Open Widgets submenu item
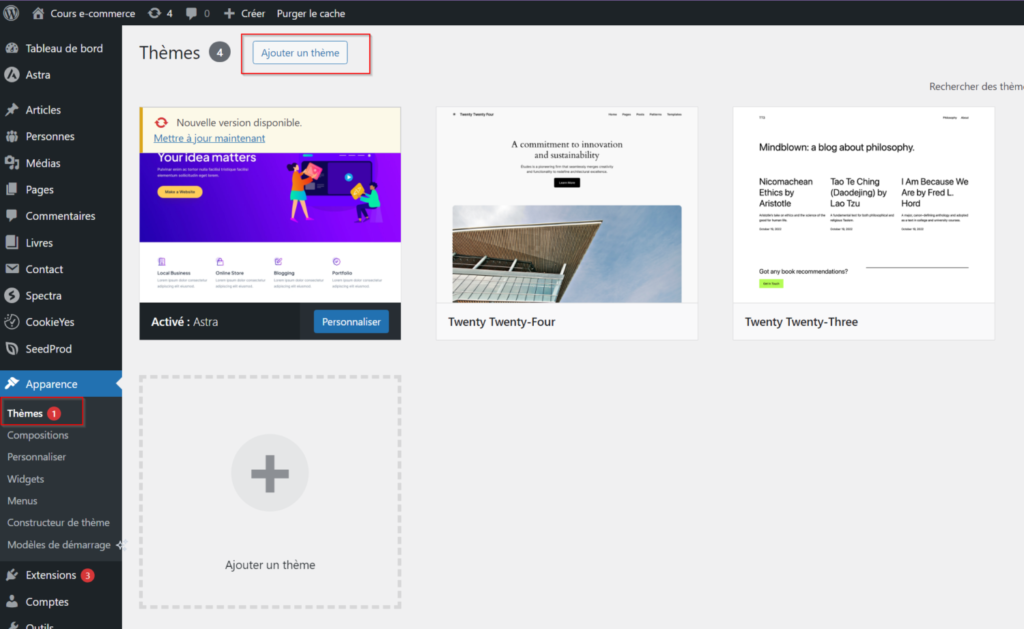This screenshot has height=629, width=1024. [x=25, y=479]
